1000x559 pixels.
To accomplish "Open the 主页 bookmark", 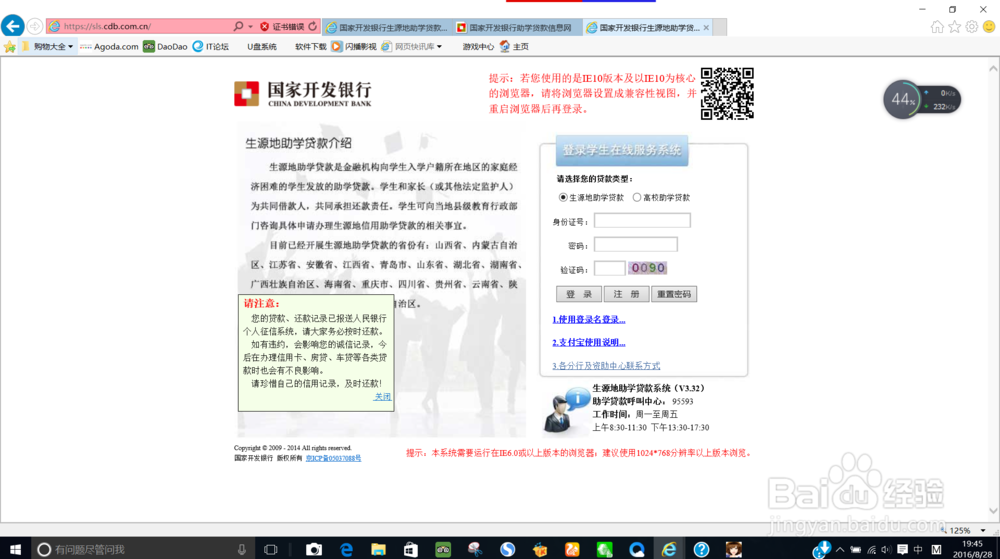I will (514, 47).
